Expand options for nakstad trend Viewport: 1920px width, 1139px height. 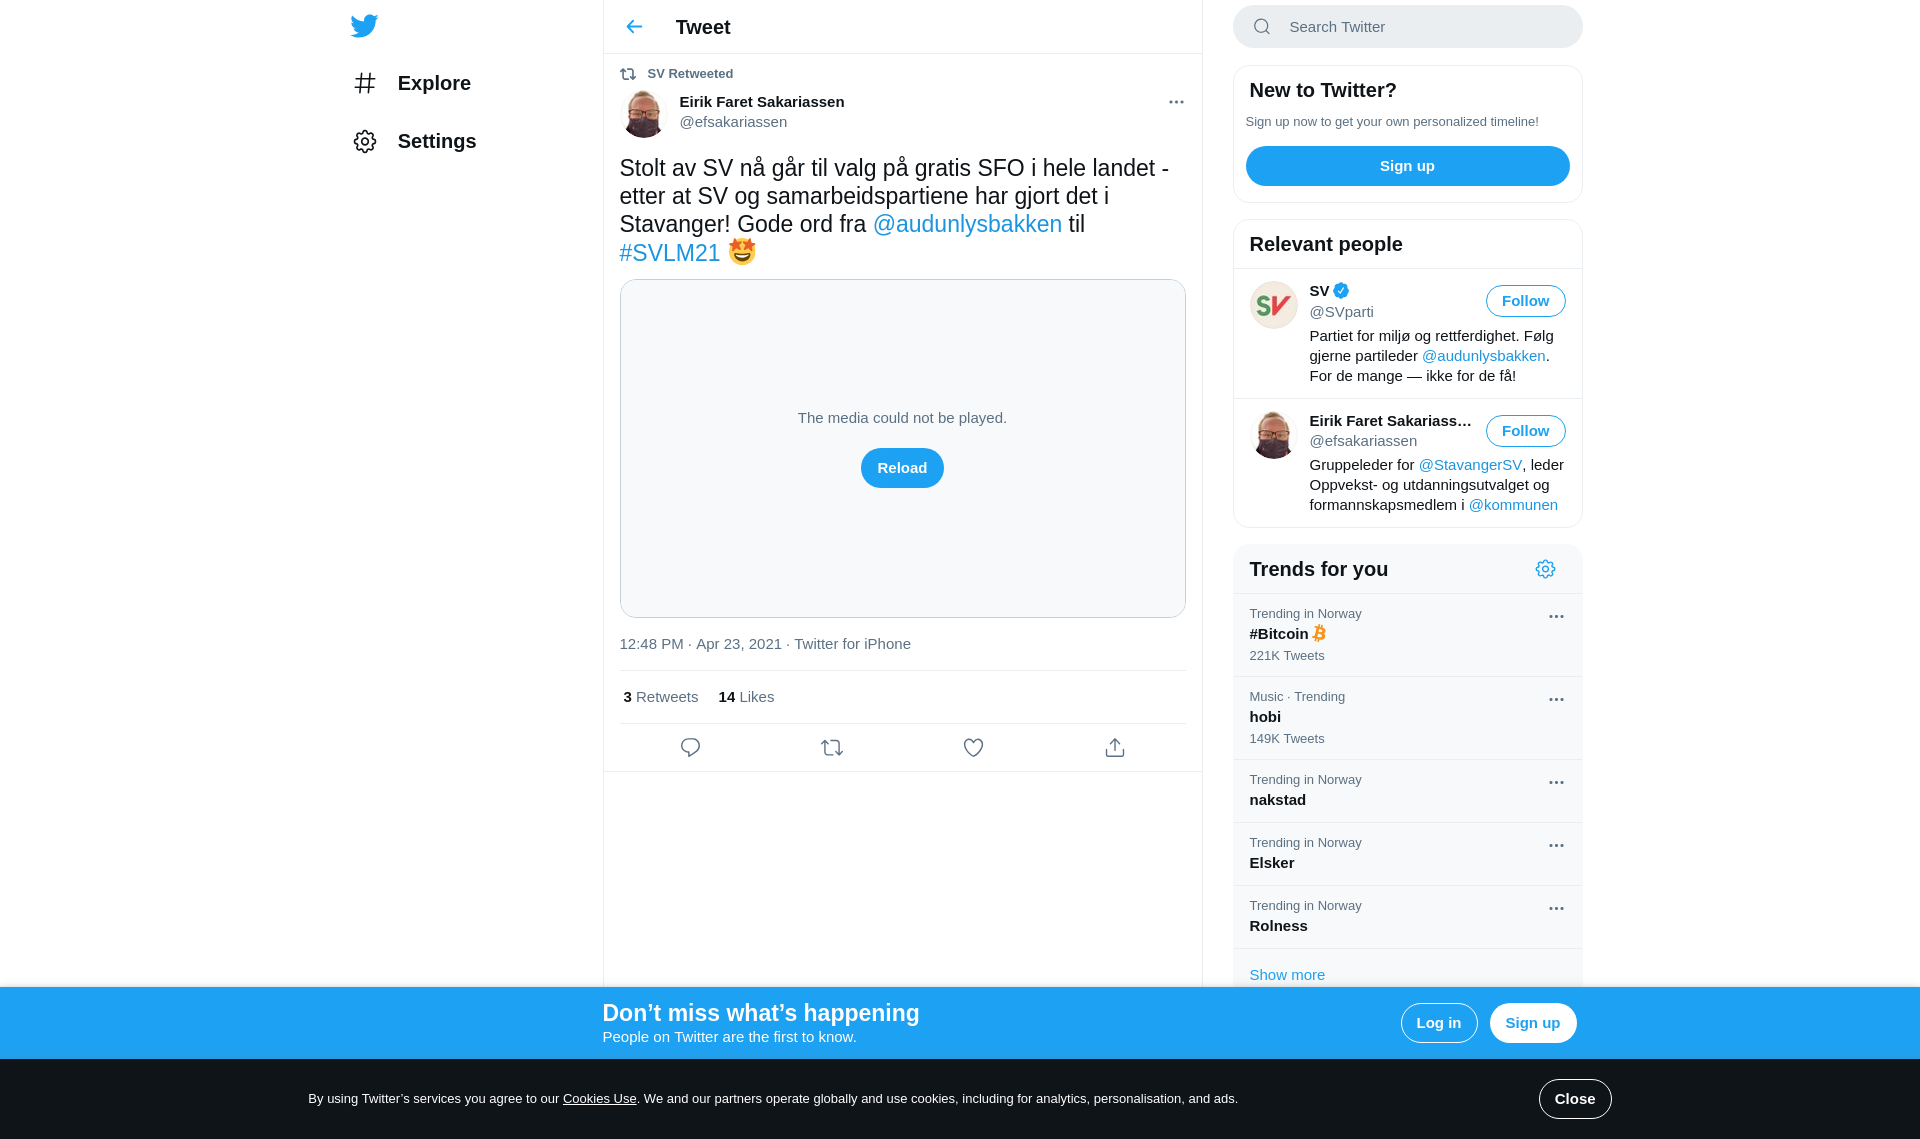(1556, 783)
